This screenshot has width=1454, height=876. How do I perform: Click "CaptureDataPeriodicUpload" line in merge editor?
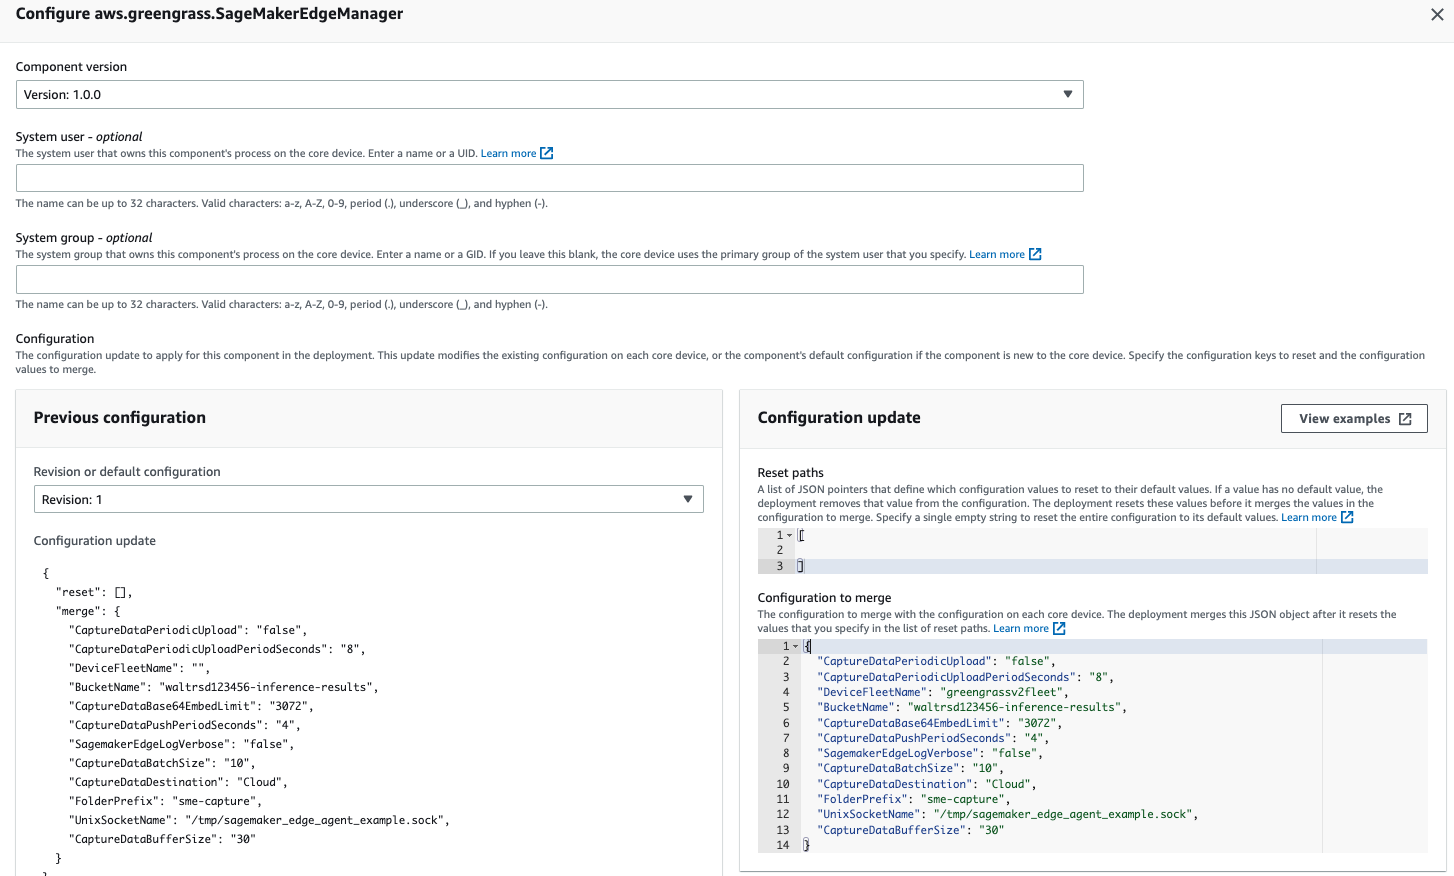point(936,661)
